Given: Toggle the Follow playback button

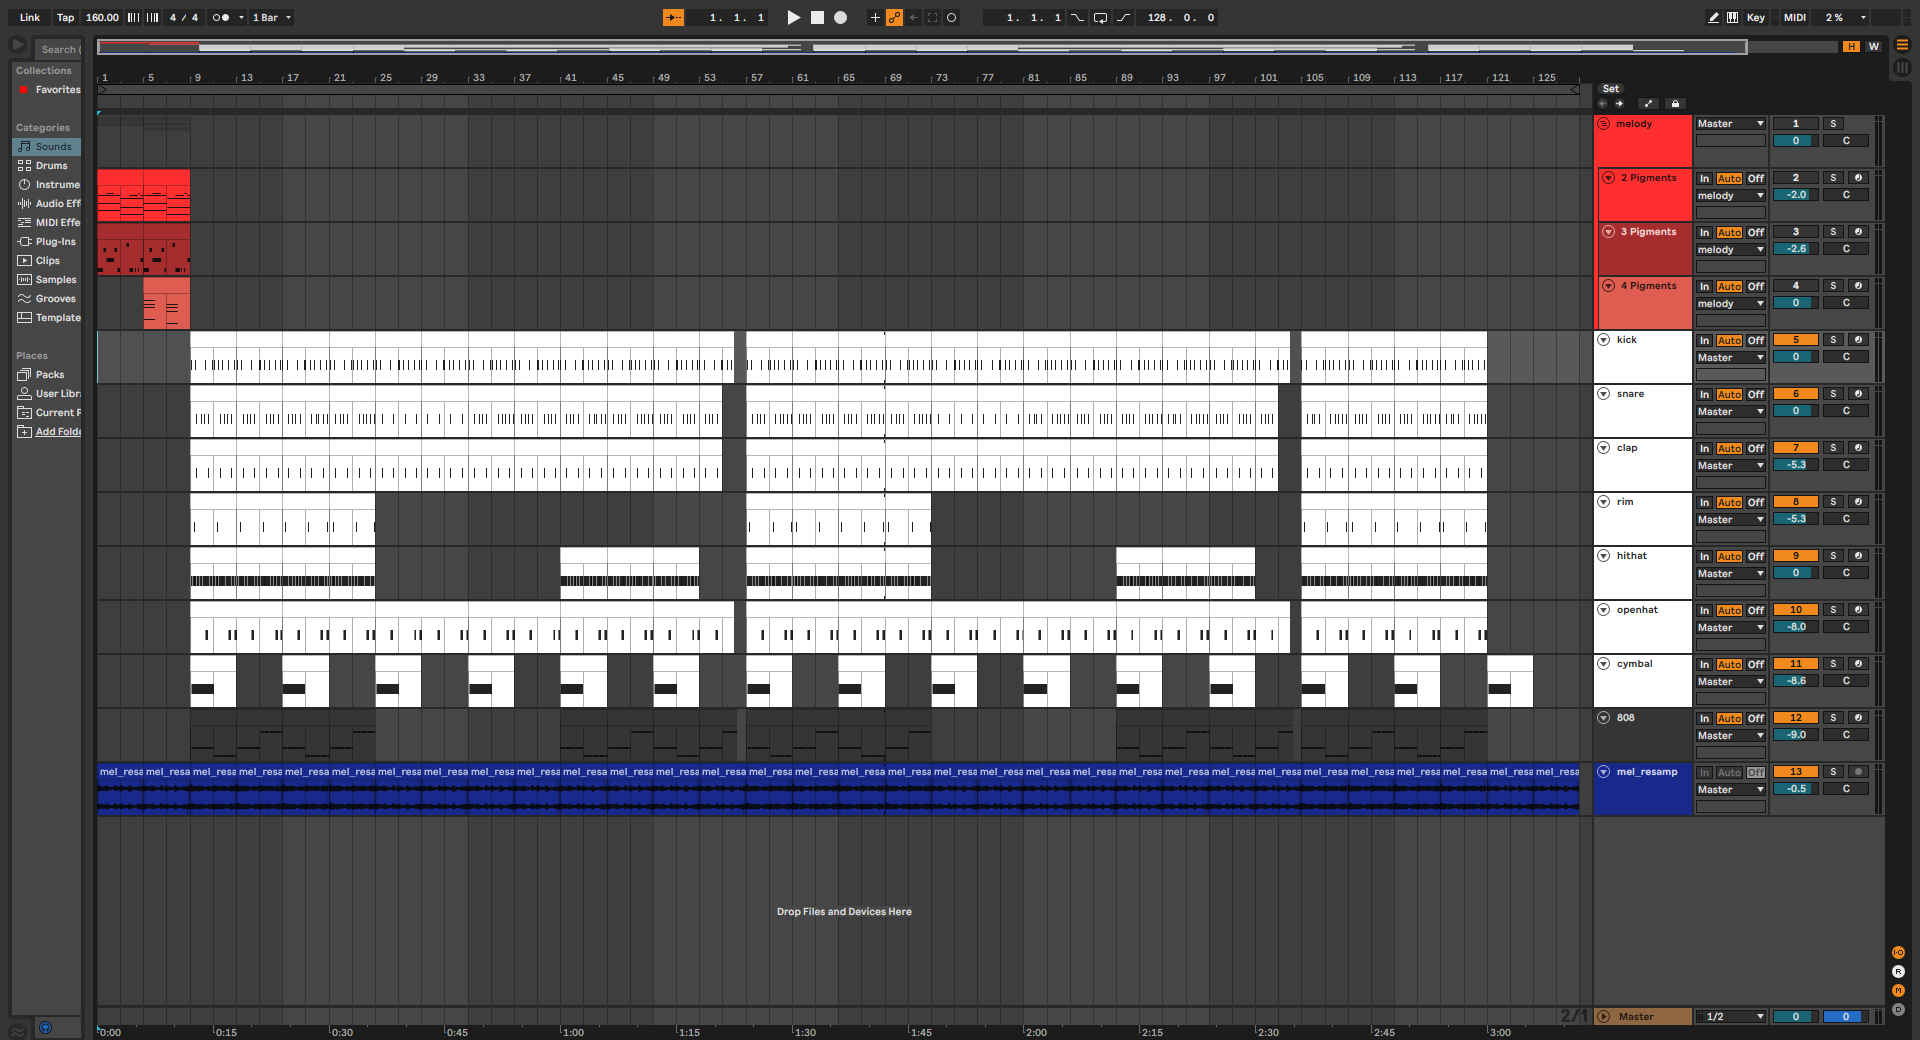Looking at the screenshot, I should point(673,17).
